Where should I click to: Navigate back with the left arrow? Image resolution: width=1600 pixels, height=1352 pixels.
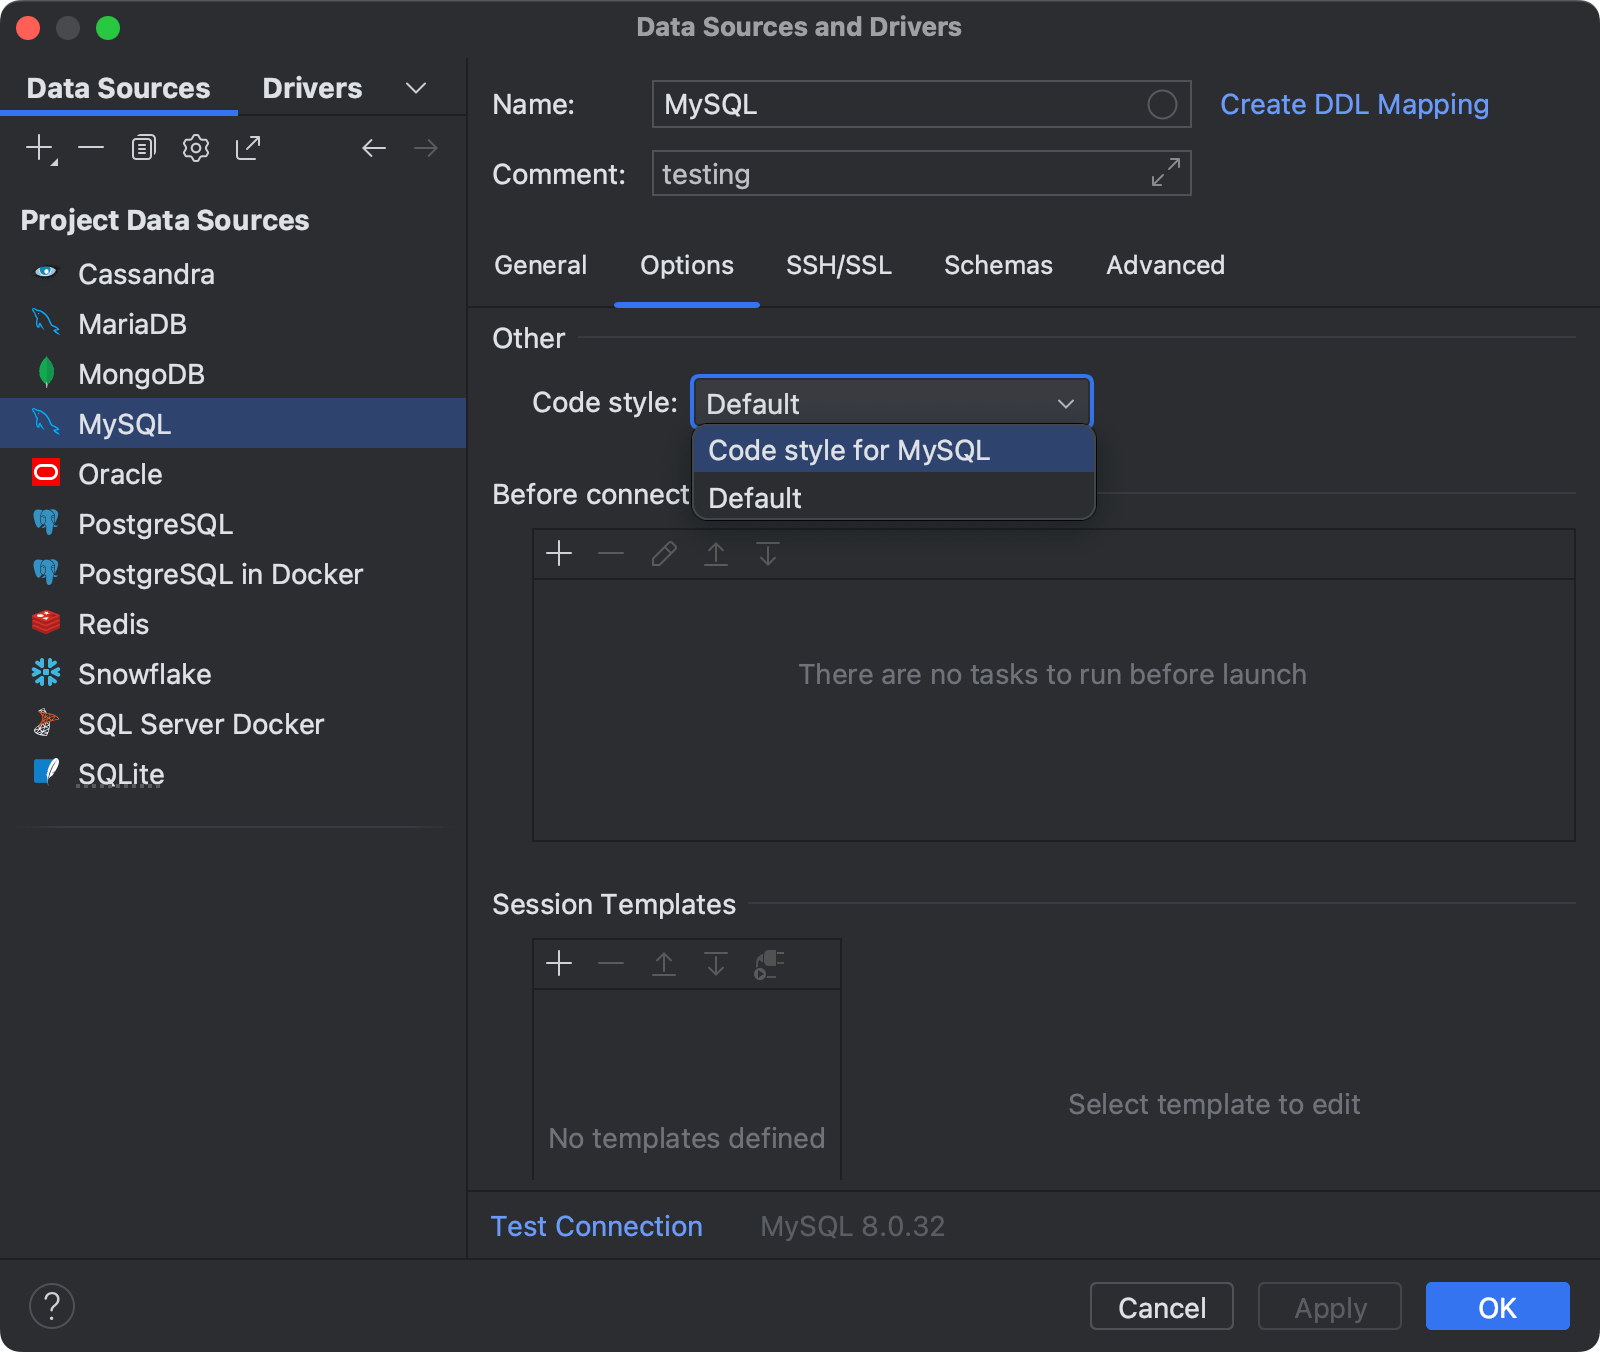pos(374,147)
